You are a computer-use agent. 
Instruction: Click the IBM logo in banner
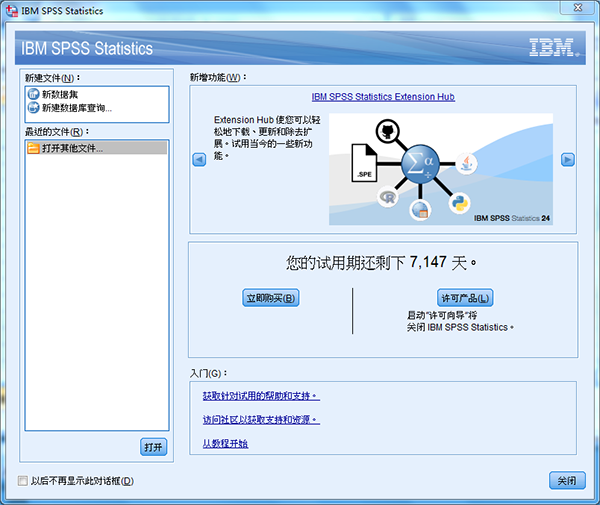[554, 47]
